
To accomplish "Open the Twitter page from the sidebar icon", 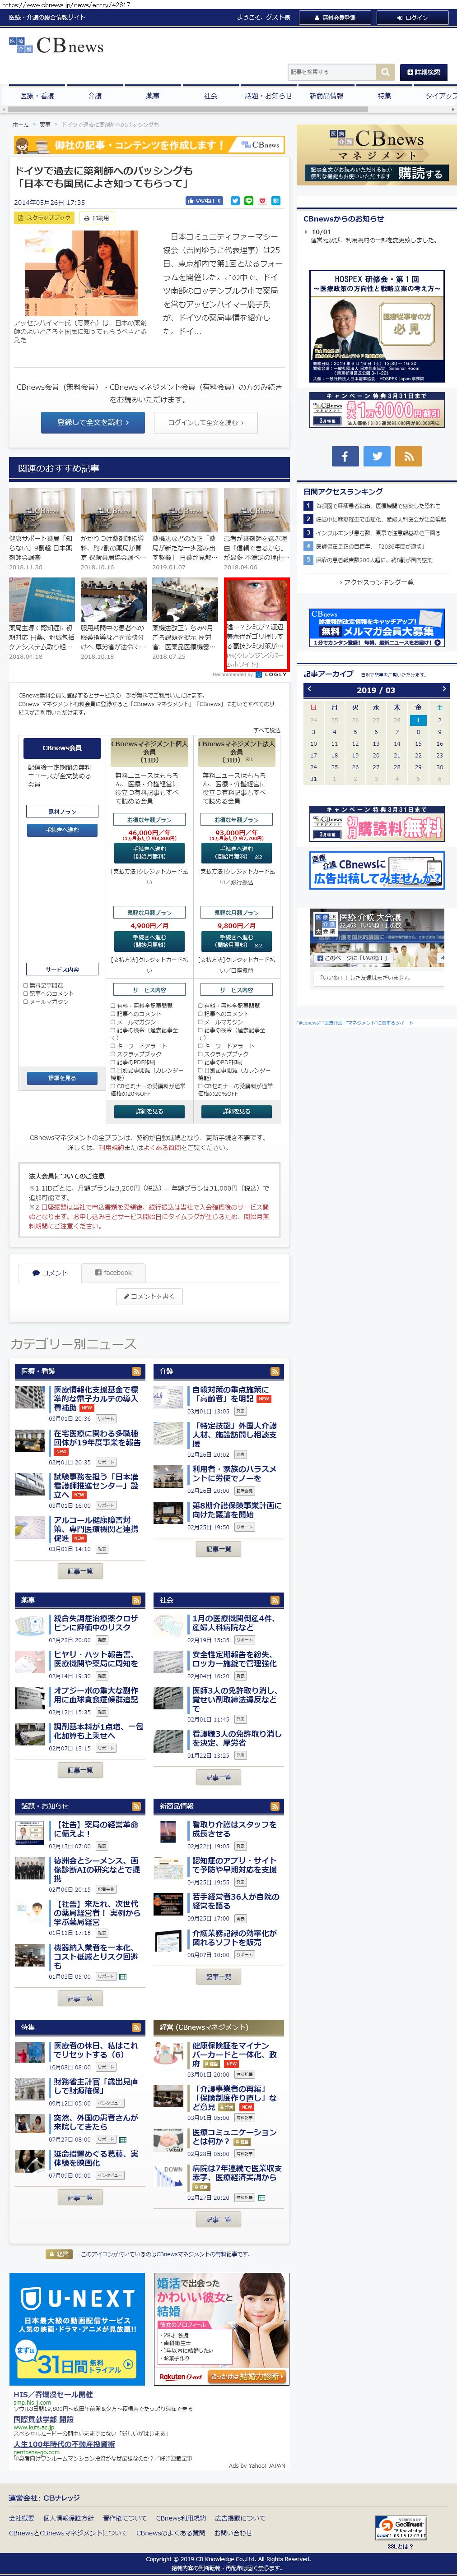I will pyautogui.click(x=376, y=456).
